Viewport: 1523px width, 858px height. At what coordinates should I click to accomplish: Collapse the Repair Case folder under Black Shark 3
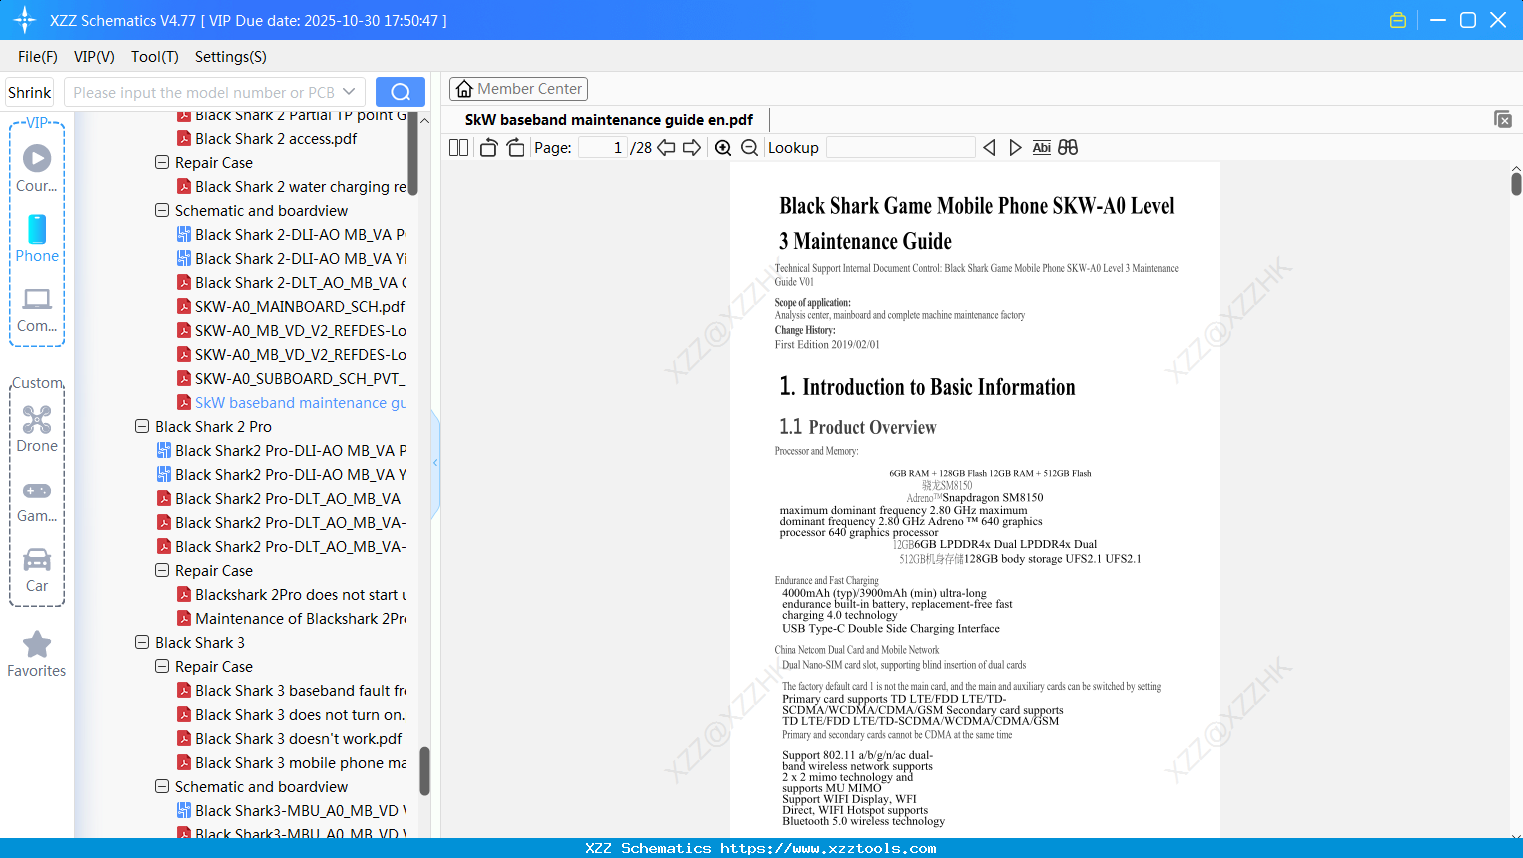161,666
